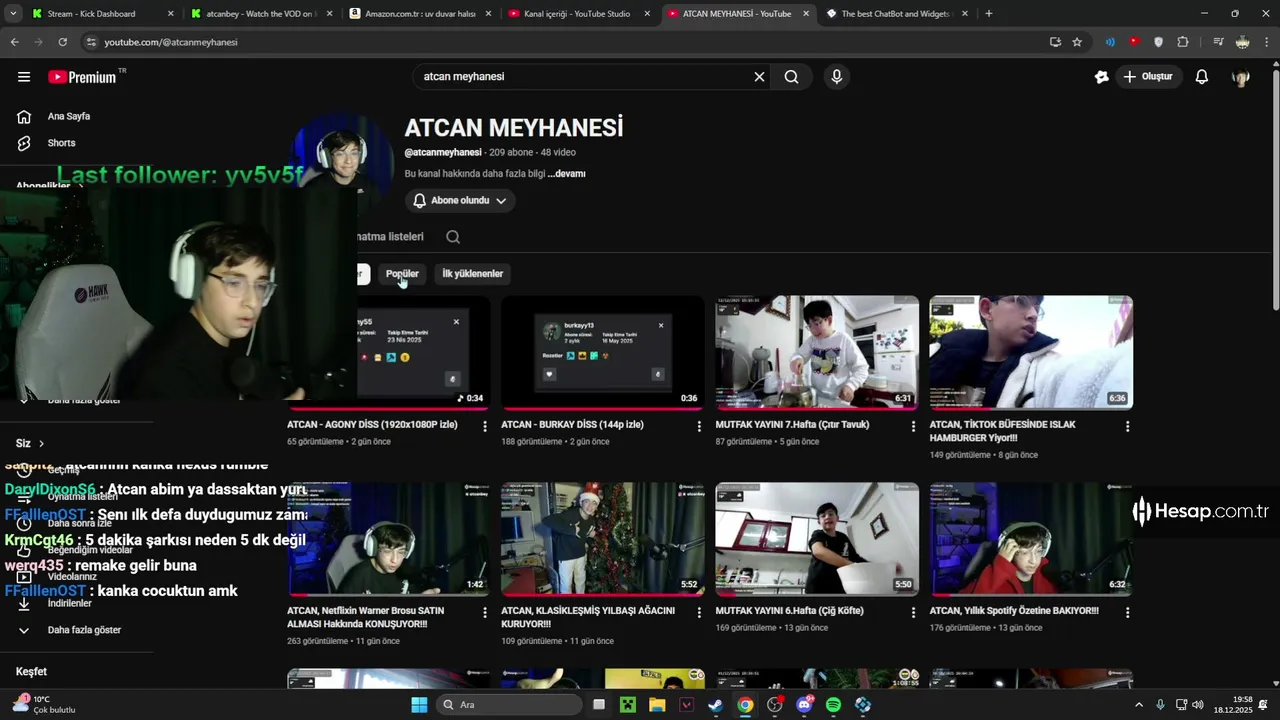Open Discord from the taskbar
Image resolution: width=1280 pixels, height=720 pixels.
point(805,705)
